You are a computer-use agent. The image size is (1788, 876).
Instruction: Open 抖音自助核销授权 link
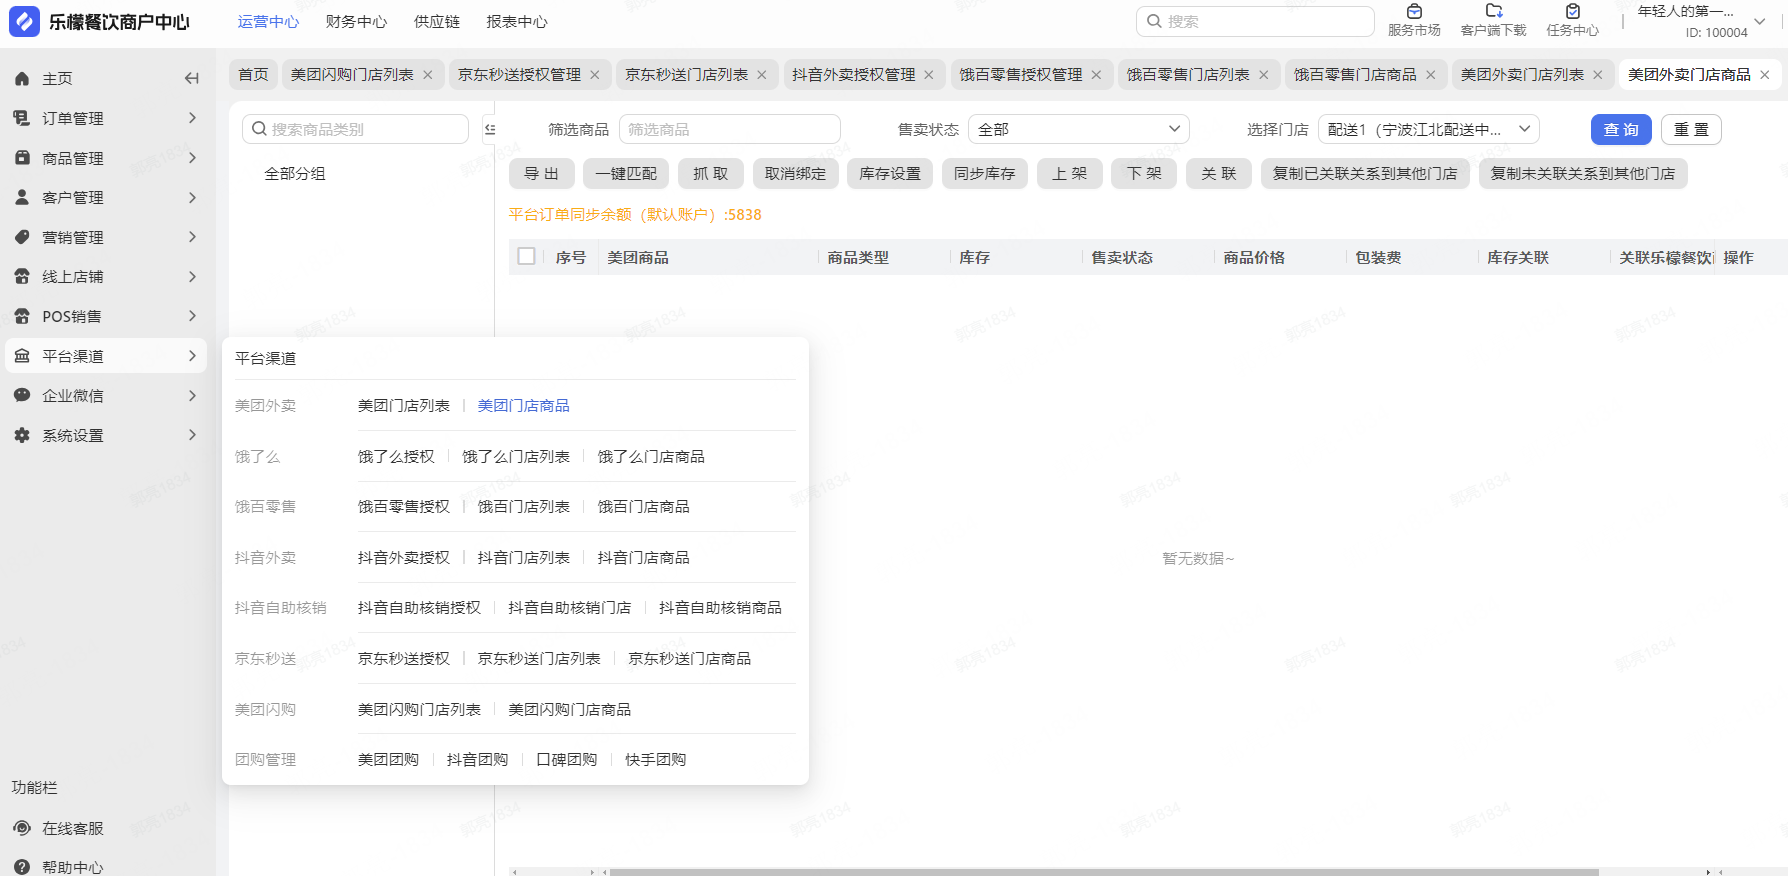point(419,607)
